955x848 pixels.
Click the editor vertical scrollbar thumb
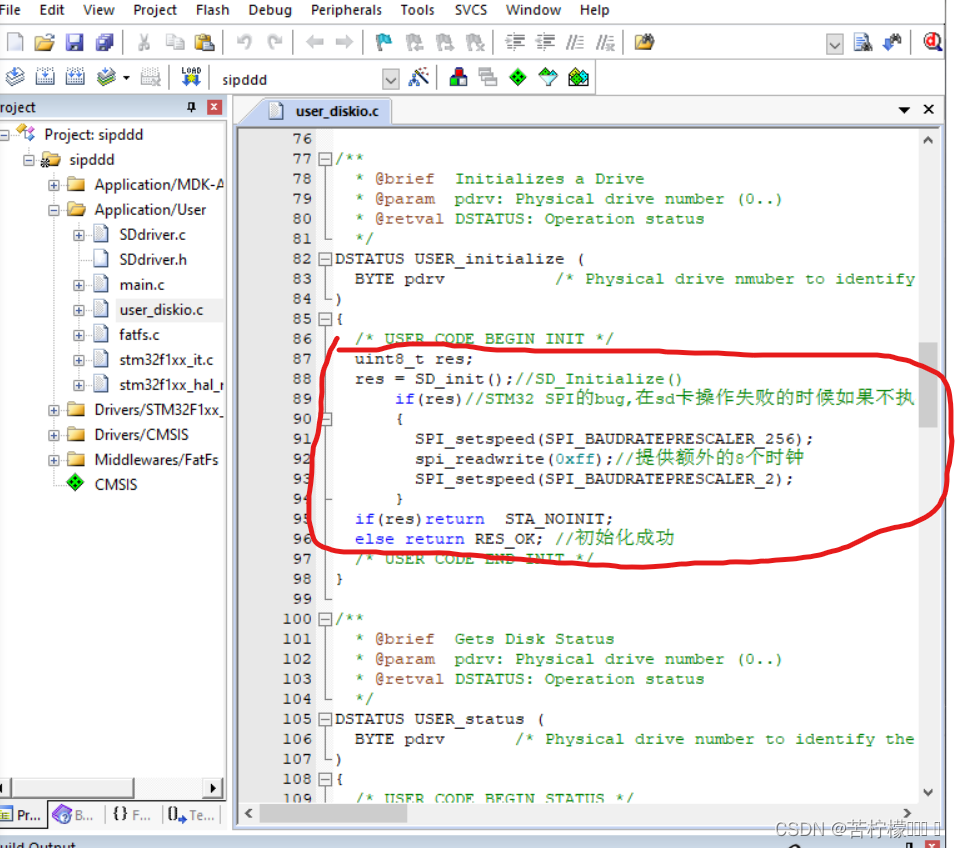(x=928, y=384)
